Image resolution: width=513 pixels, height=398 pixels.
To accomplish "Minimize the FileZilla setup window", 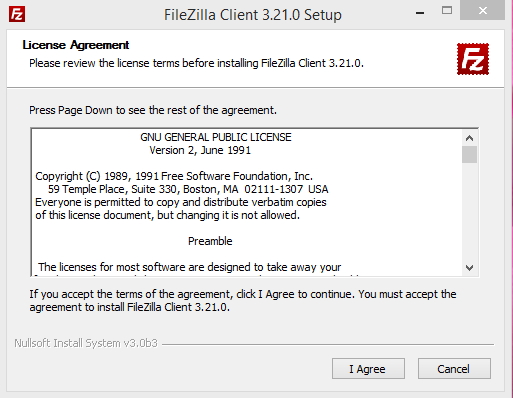I will tap(420, 12).
